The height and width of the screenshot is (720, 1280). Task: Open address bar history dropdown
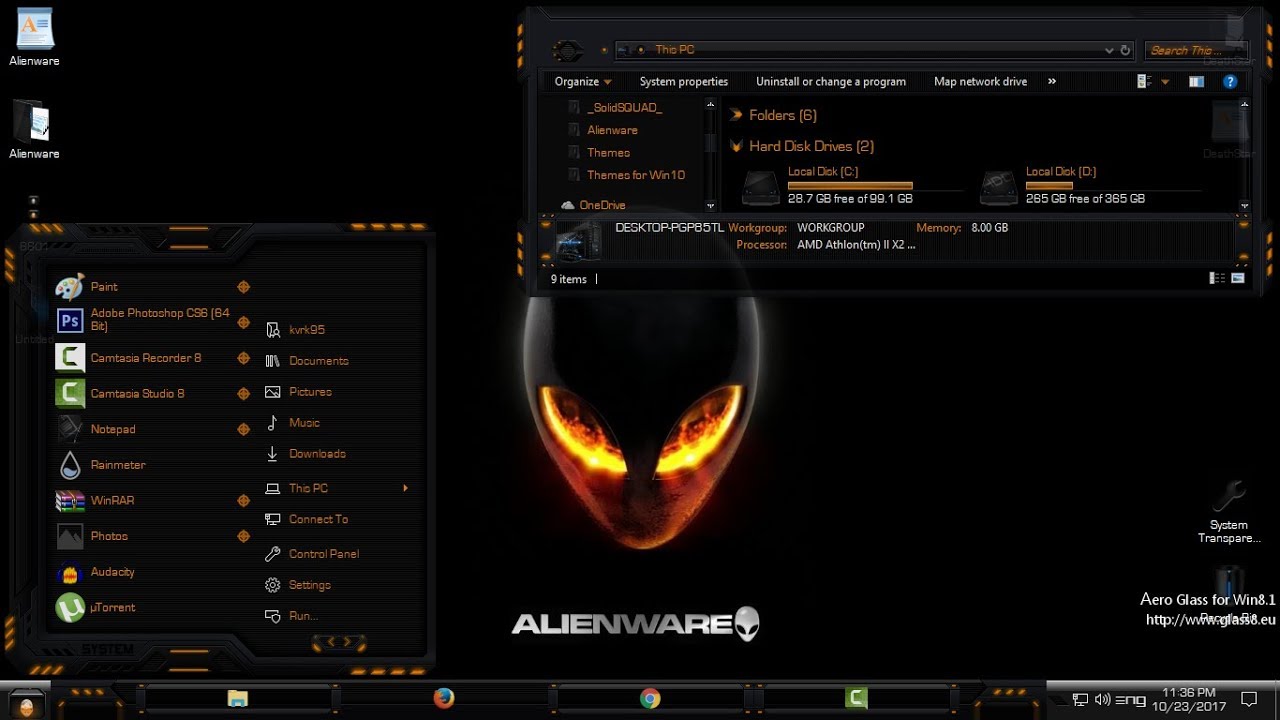click(1109, 50)
